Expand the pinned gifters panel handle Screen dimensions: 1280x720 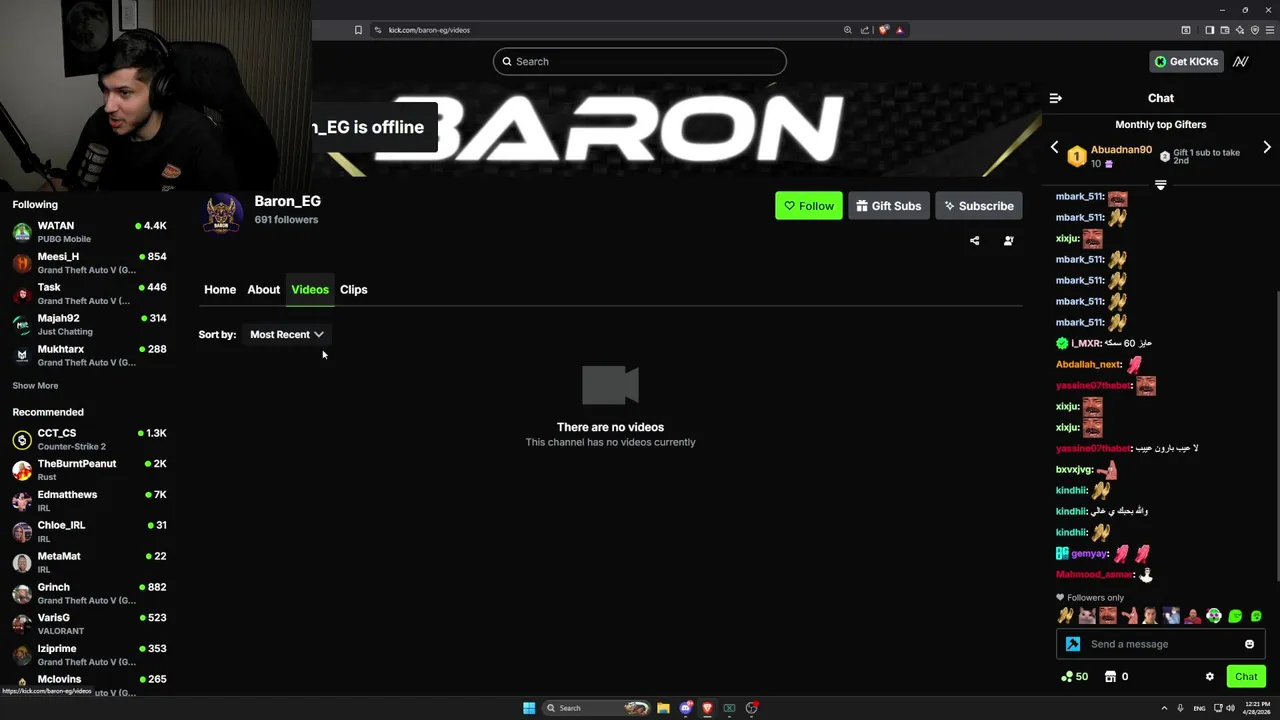[x=1161, y=185]
